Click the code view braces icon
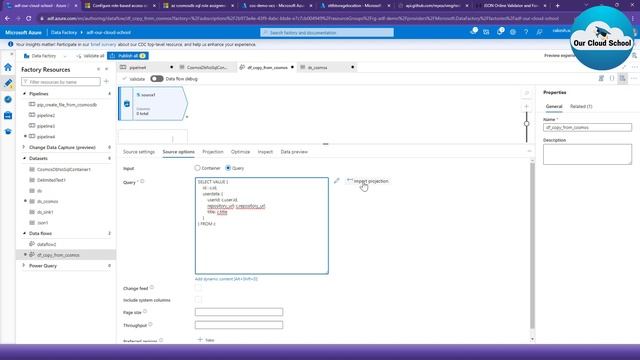The width and height of the screenshot is (640, 360). (611, 78)
